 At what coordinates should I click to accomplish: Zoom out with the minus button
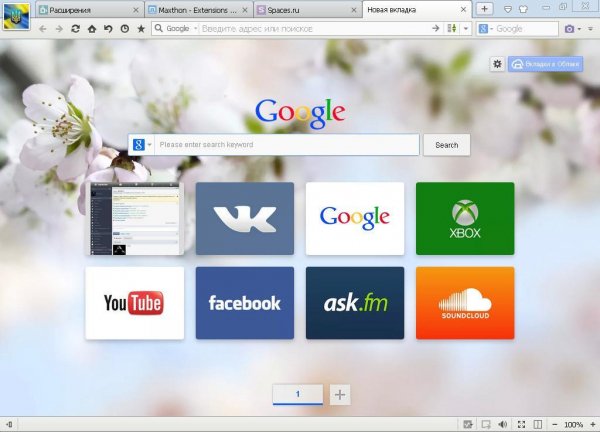click(x=555, y=425)
